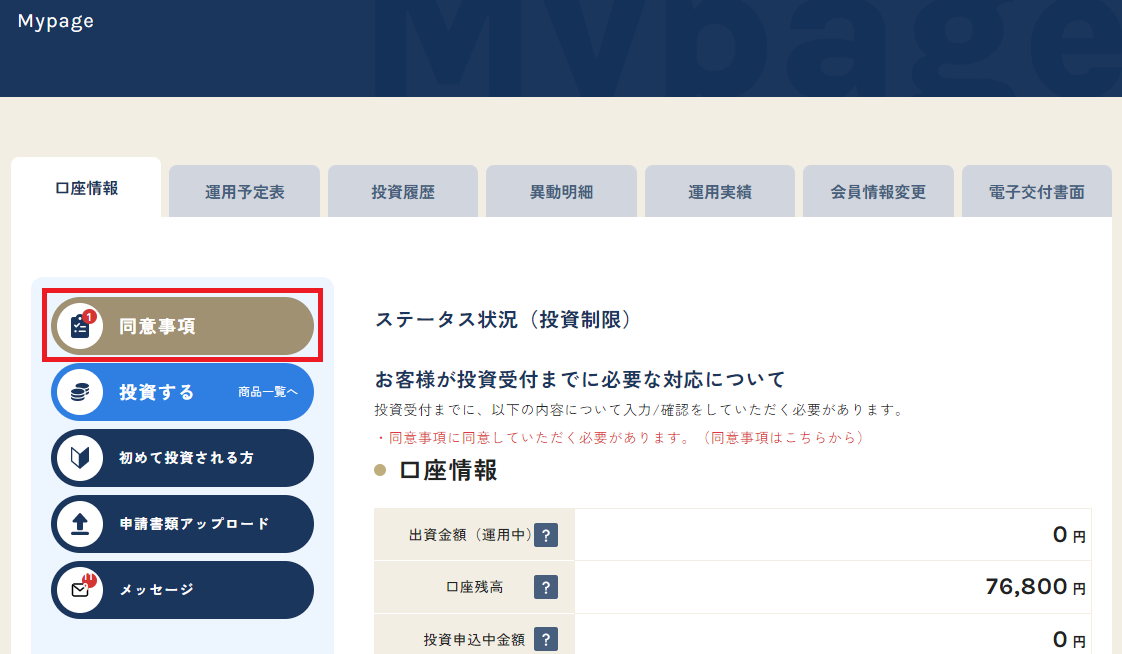Click the clipboard icon on 同意事項
The image size is (1122, 654).
(80, 326)
